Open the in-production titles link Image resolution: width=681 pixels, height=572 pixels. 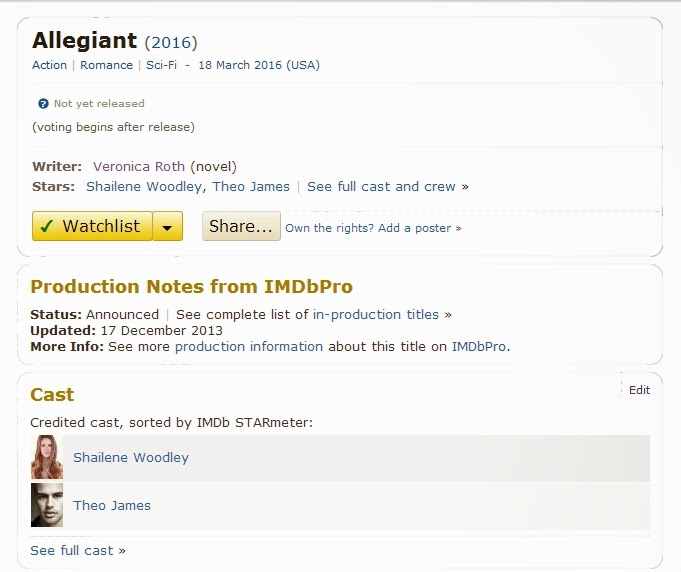376,314
